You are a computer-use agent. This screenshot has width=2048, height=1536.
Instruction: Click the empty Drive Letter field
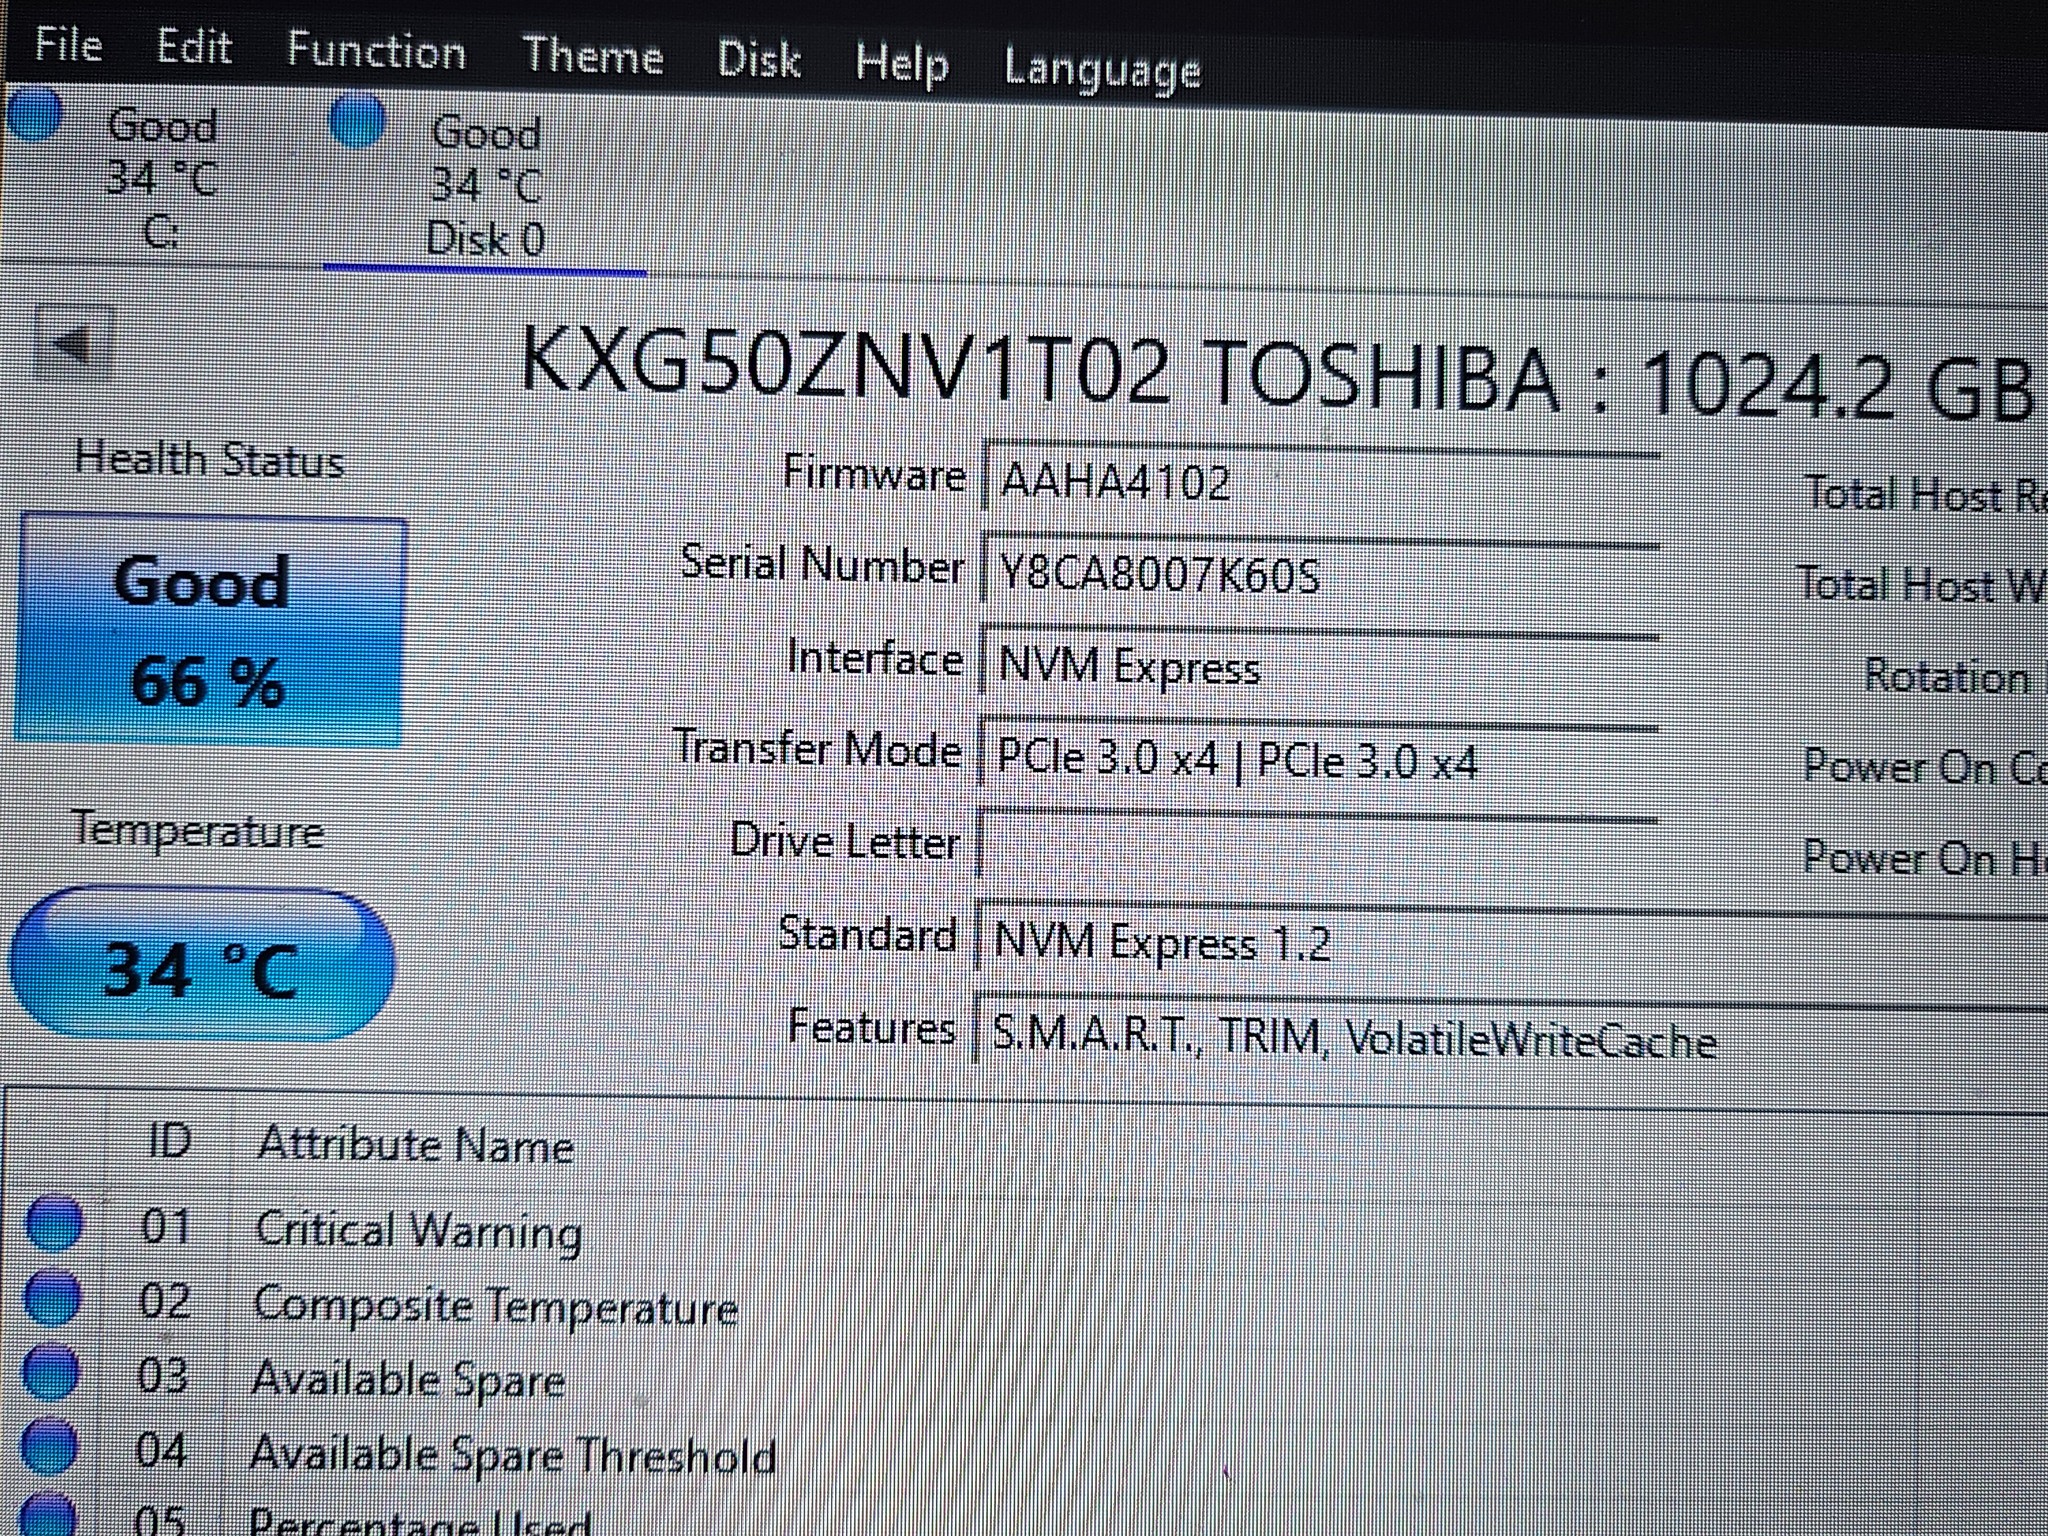coord(1316,848)
